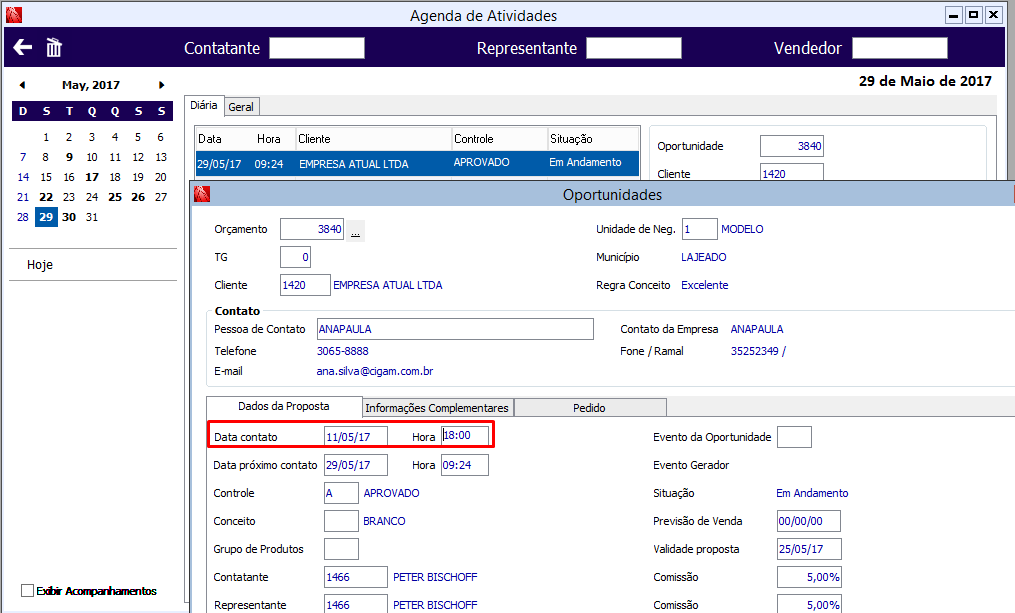The width and height of the screenshot is (1015, 613).
Task: Click the trash can delete icon
Action: 54,47
